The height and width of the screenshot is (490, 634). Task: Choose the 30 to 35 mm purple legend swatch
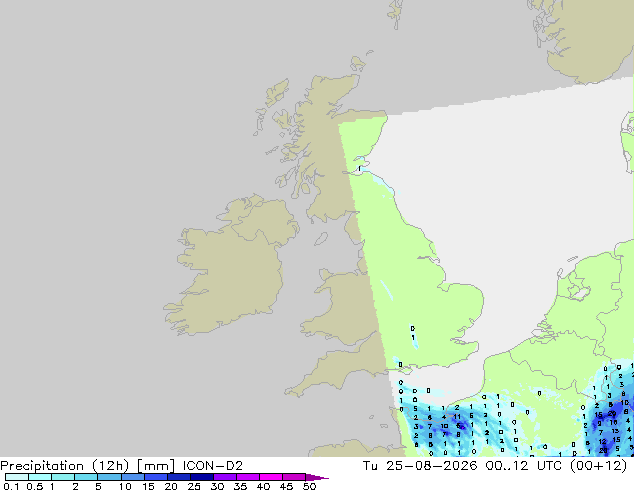coord(225,477)
